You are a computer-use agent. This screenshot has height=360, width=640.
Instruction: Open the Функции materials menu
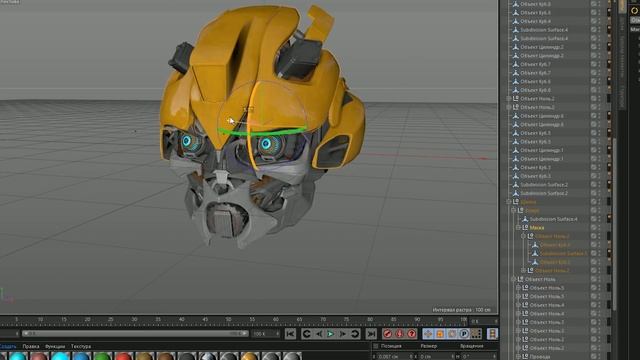[x=55, y=346]
